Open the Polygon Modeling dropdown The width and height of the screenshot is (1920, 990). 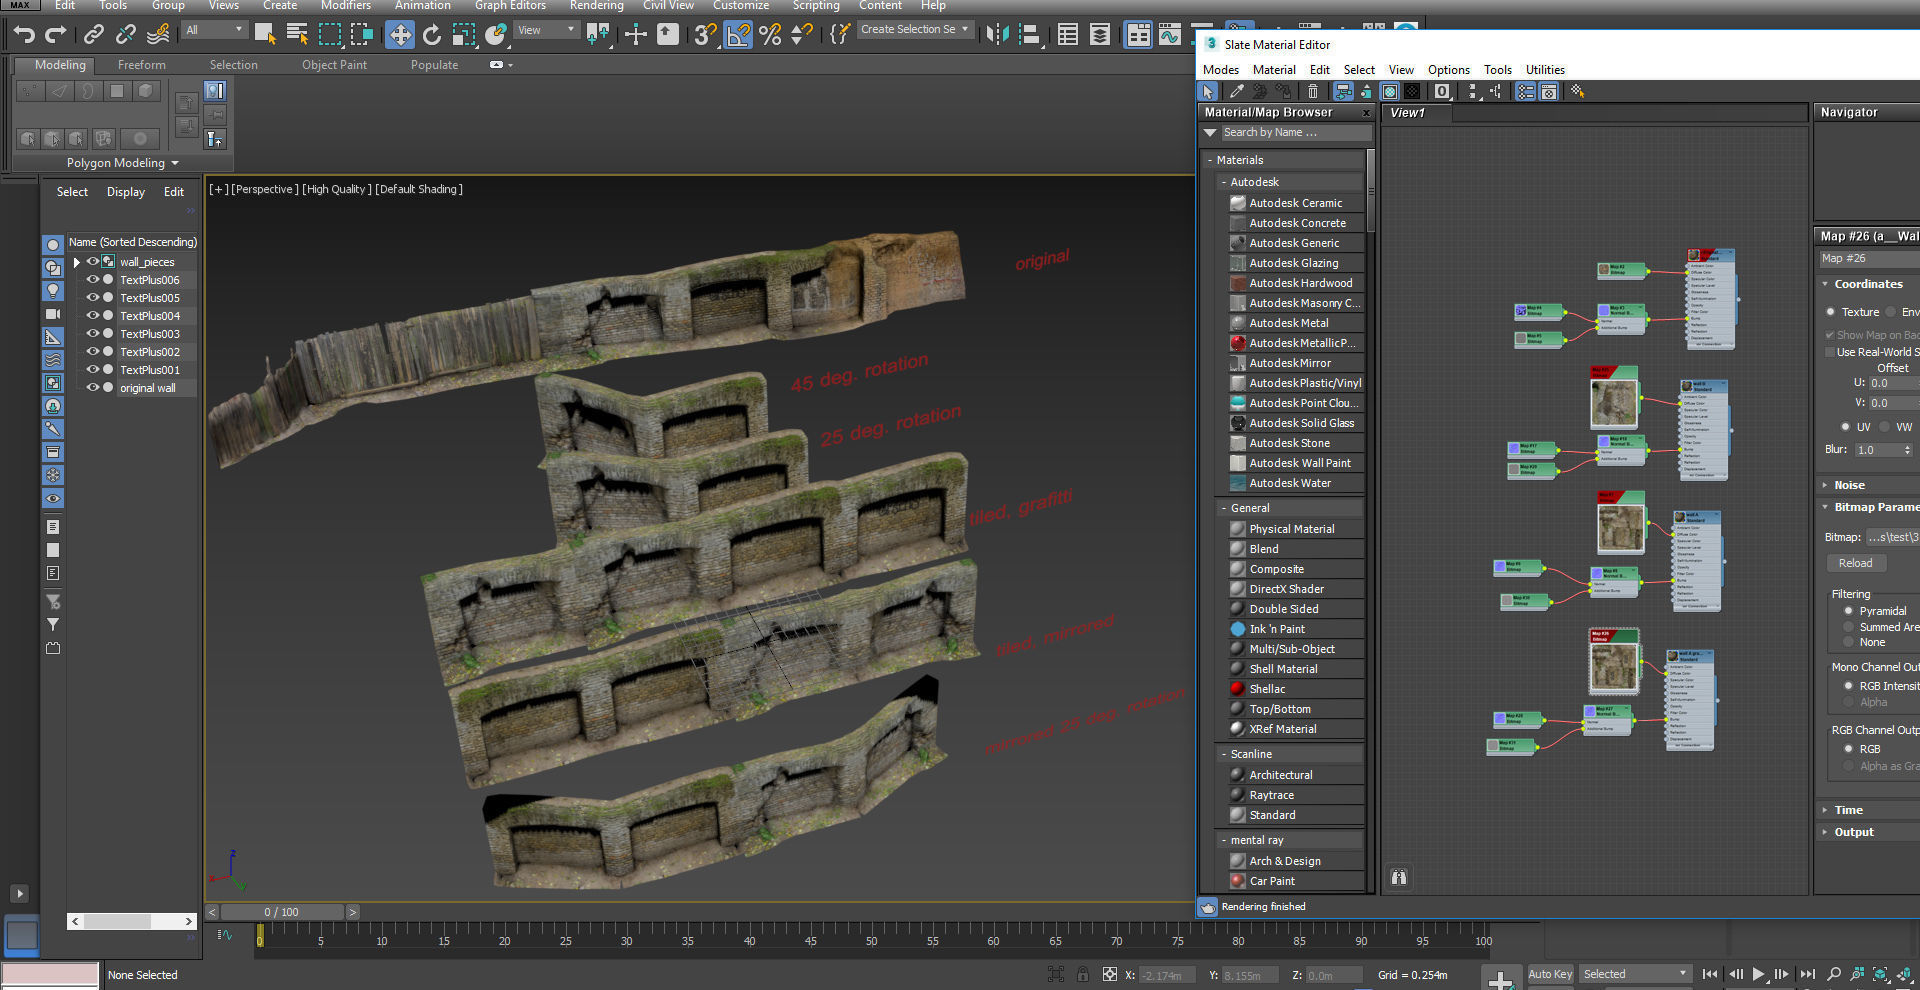tap(123, 163)
